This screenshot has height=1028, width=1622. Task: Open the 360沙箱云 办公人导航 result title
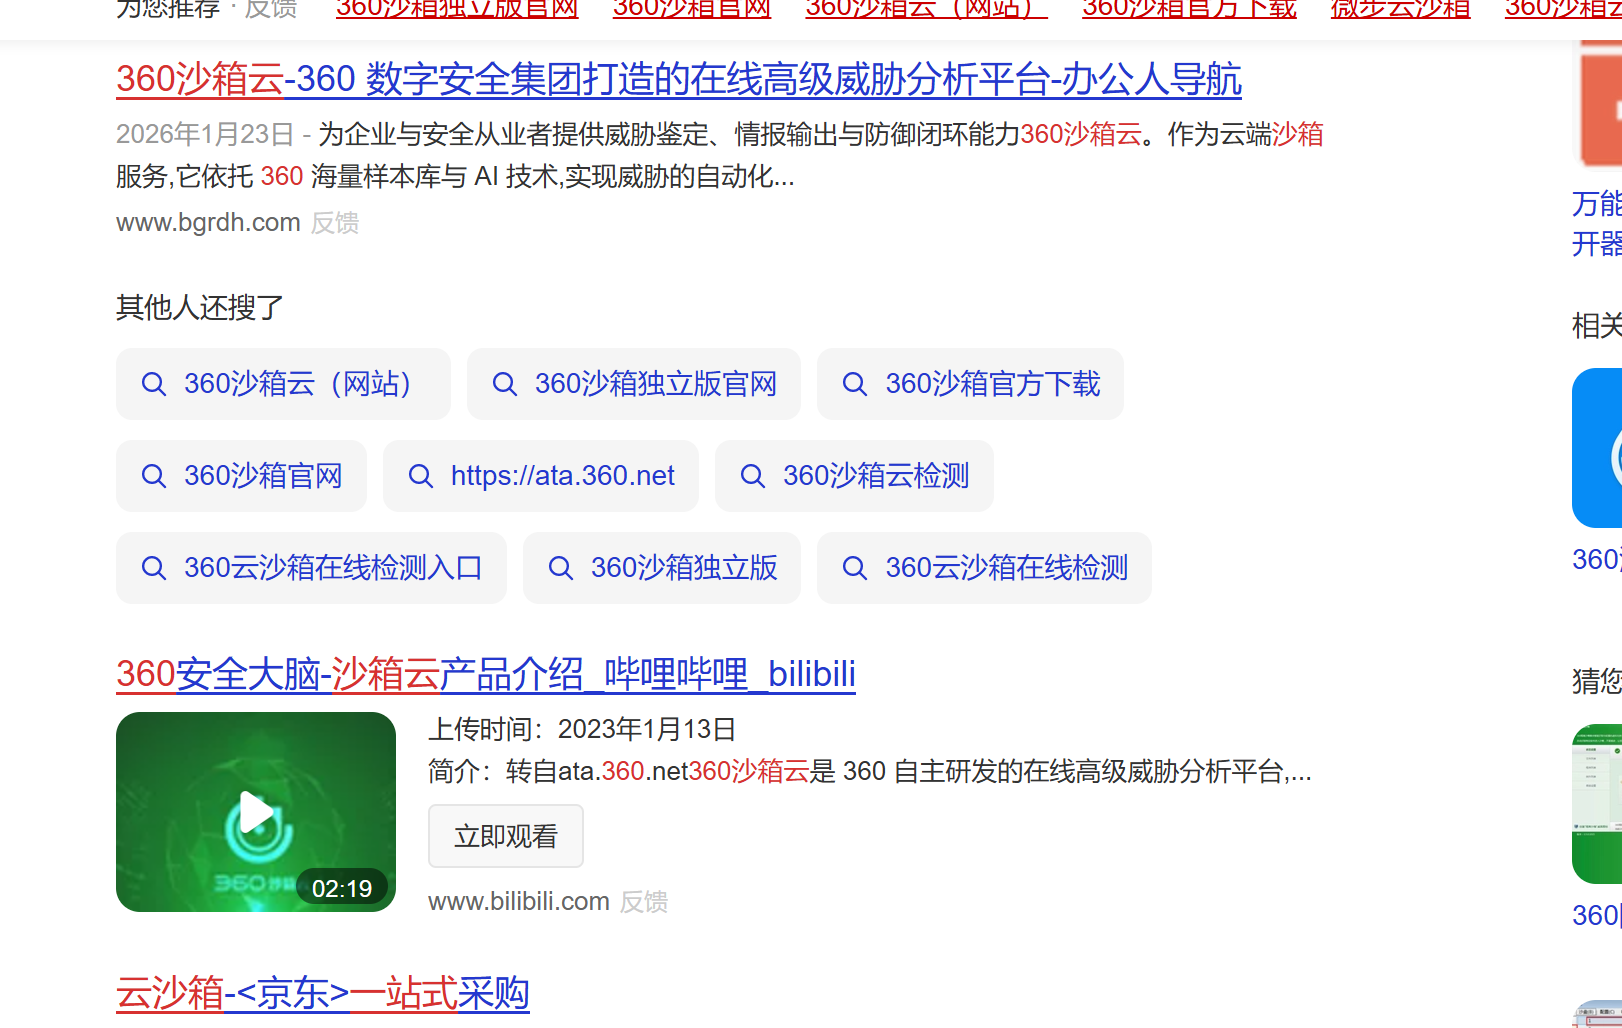679,79
